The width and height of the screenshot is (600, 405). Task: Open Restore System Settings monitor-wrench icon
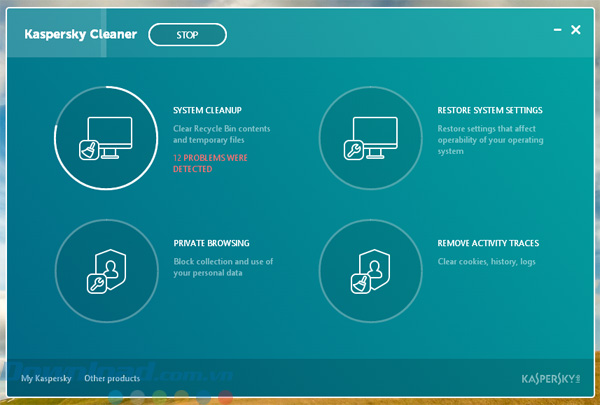point(371,138)
